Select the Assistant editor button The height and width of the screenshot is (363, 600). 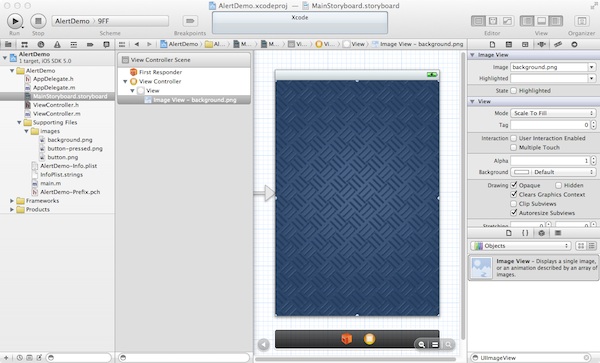pyautogui.click(x=493, y=21)
